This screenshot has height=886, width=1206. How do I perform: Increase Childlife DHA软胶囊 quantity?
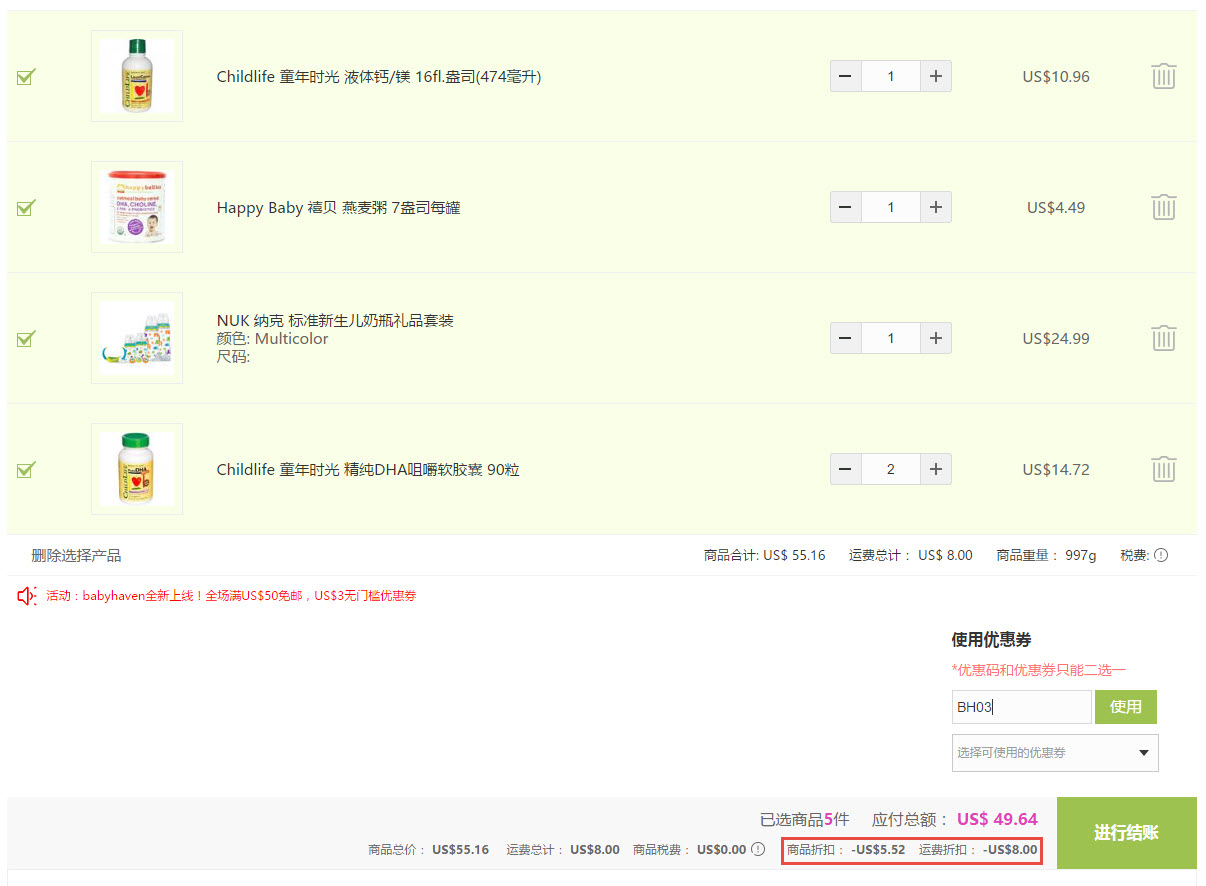pyautogui.click(x=936, y=470)
